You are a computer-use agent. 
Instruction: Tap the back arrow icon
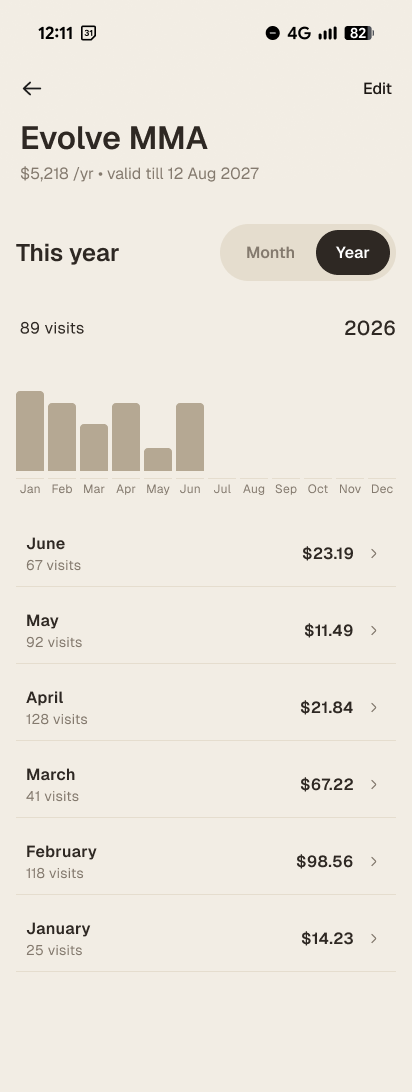coord(31,88)
